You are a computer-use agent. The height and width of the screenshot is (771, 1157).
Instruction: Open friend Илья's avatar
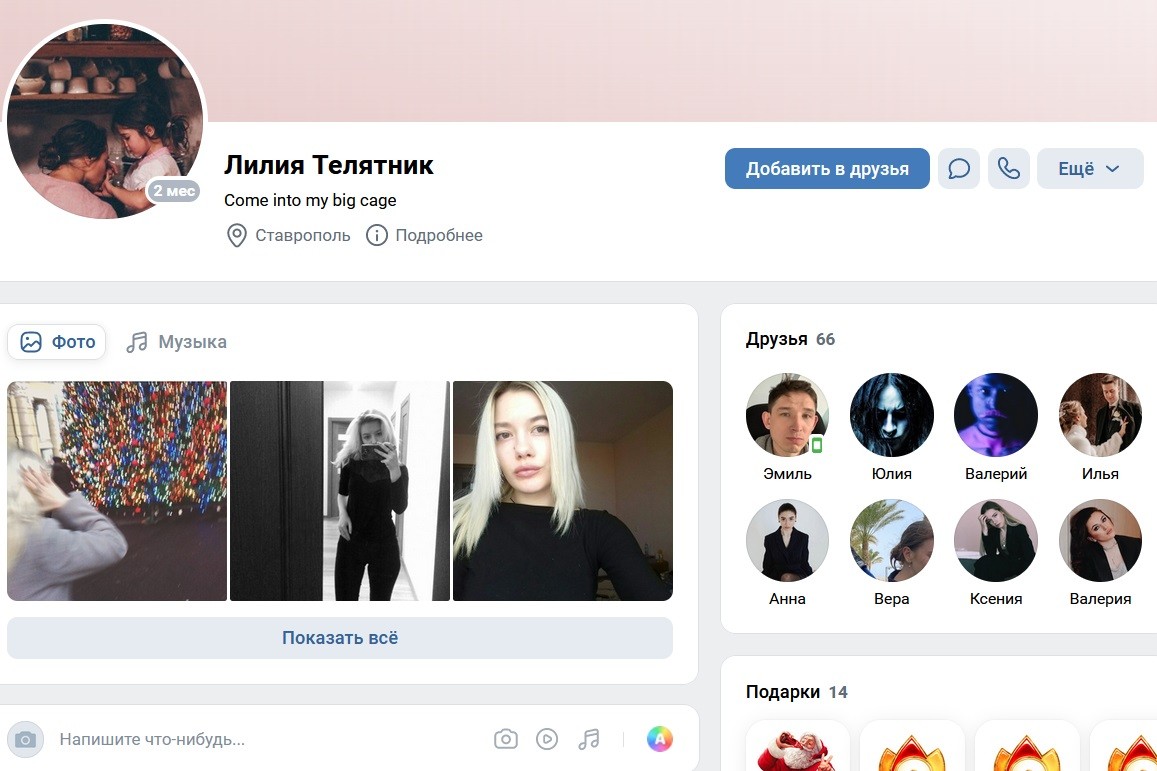[x=1100, y=415]
